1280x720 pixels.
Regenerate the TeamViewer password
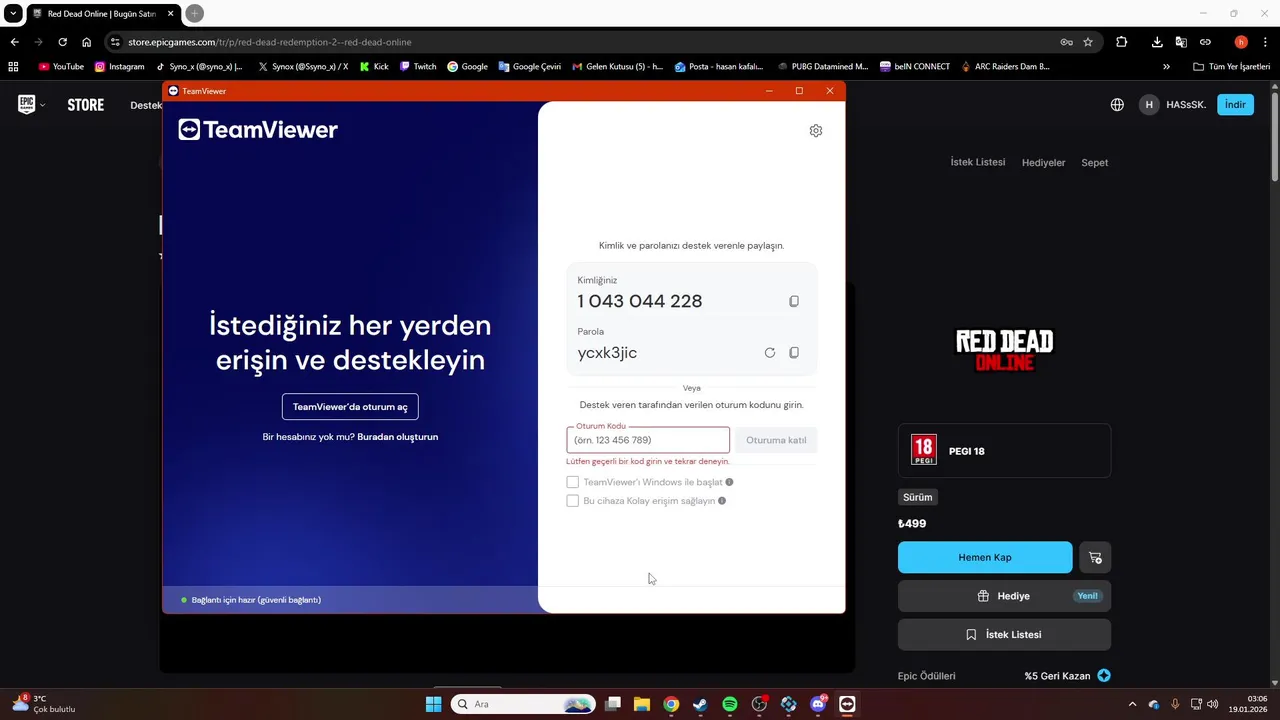[x=770, y=353]
